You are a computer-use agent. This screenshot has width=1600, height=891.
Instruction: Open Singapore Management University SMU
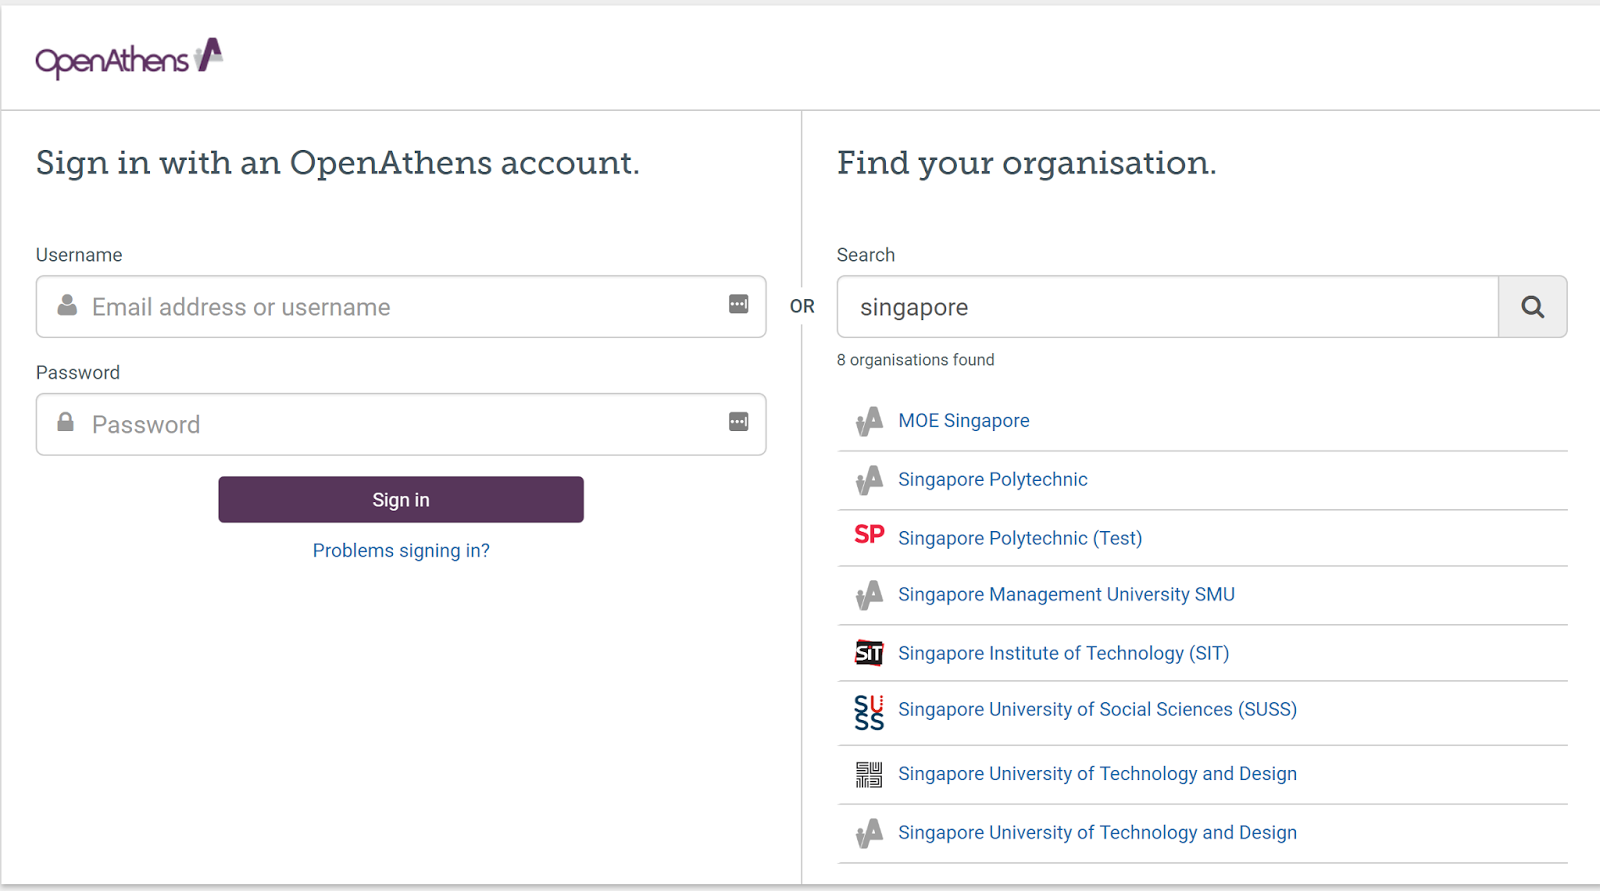coord(1066,595)
